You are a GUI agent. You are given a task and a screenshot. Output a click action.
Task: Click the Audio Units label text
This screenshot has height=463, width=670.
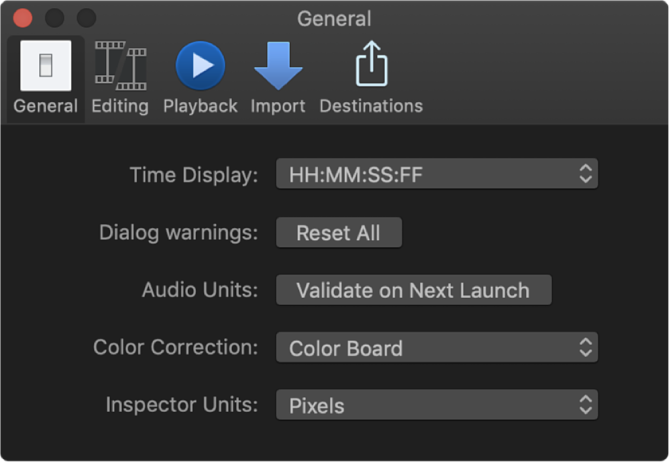click(x=200, y=290)
